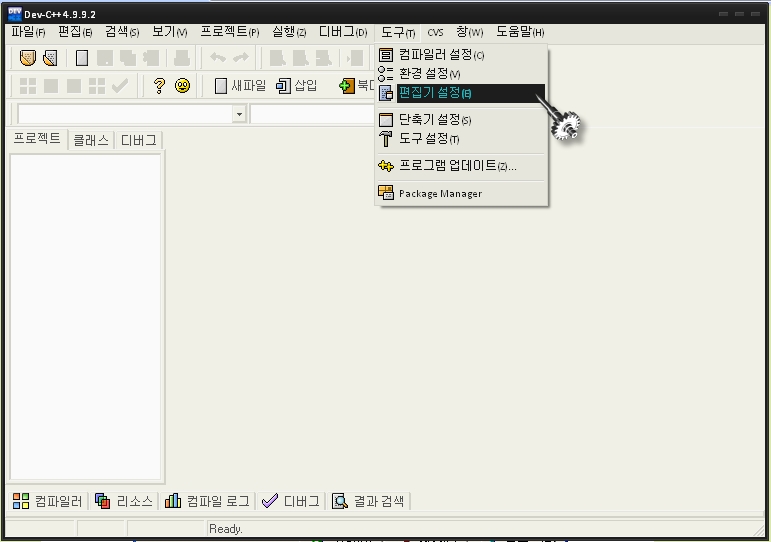Choose 도구 설정 menu entry
Viewport: 771px width, 542px height.
click(x=461, y=139)
